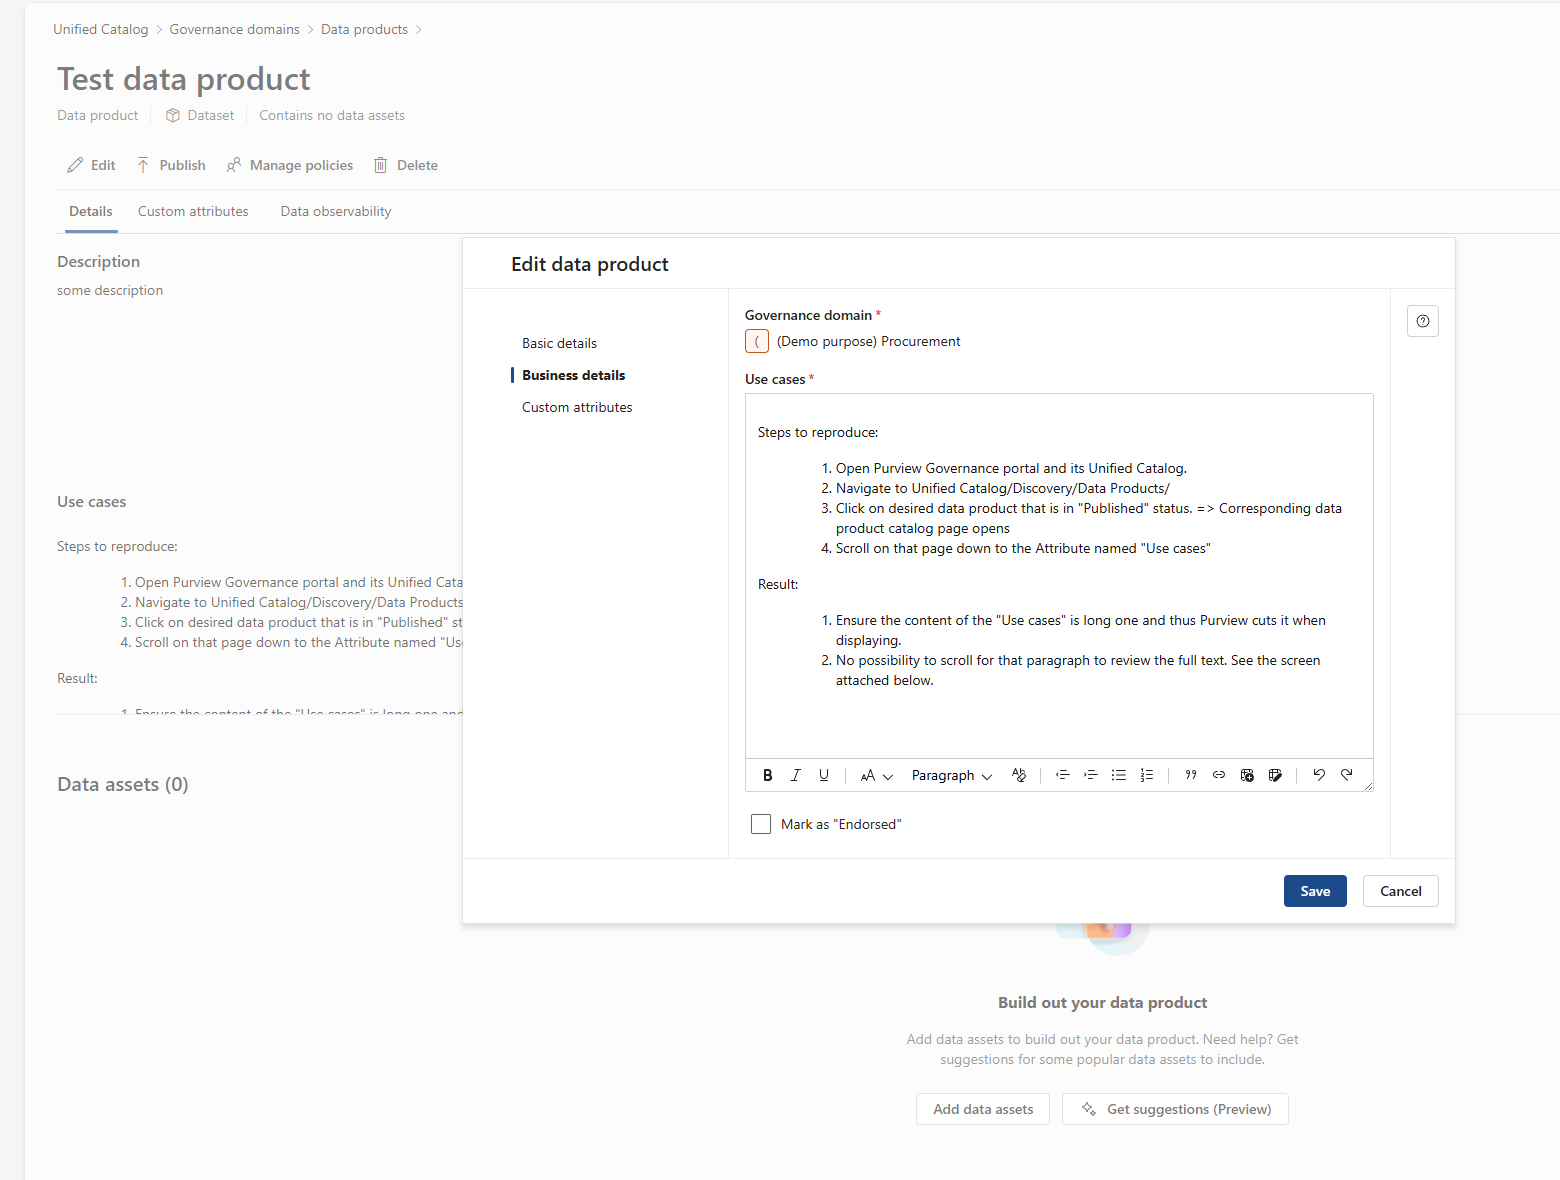Screen dimensions: 1560x1180
Task: Publish the data product
Action: 171,165
